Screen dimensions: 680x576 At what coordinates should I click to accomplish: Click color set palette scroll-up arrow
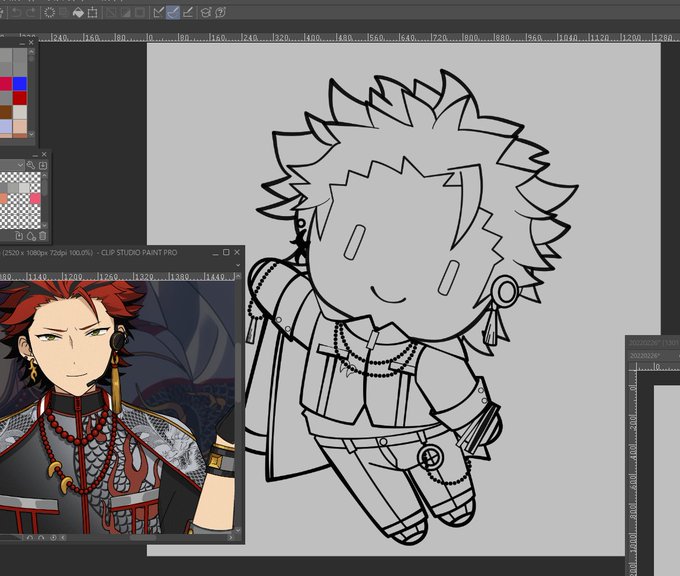(x=31, y=52)
